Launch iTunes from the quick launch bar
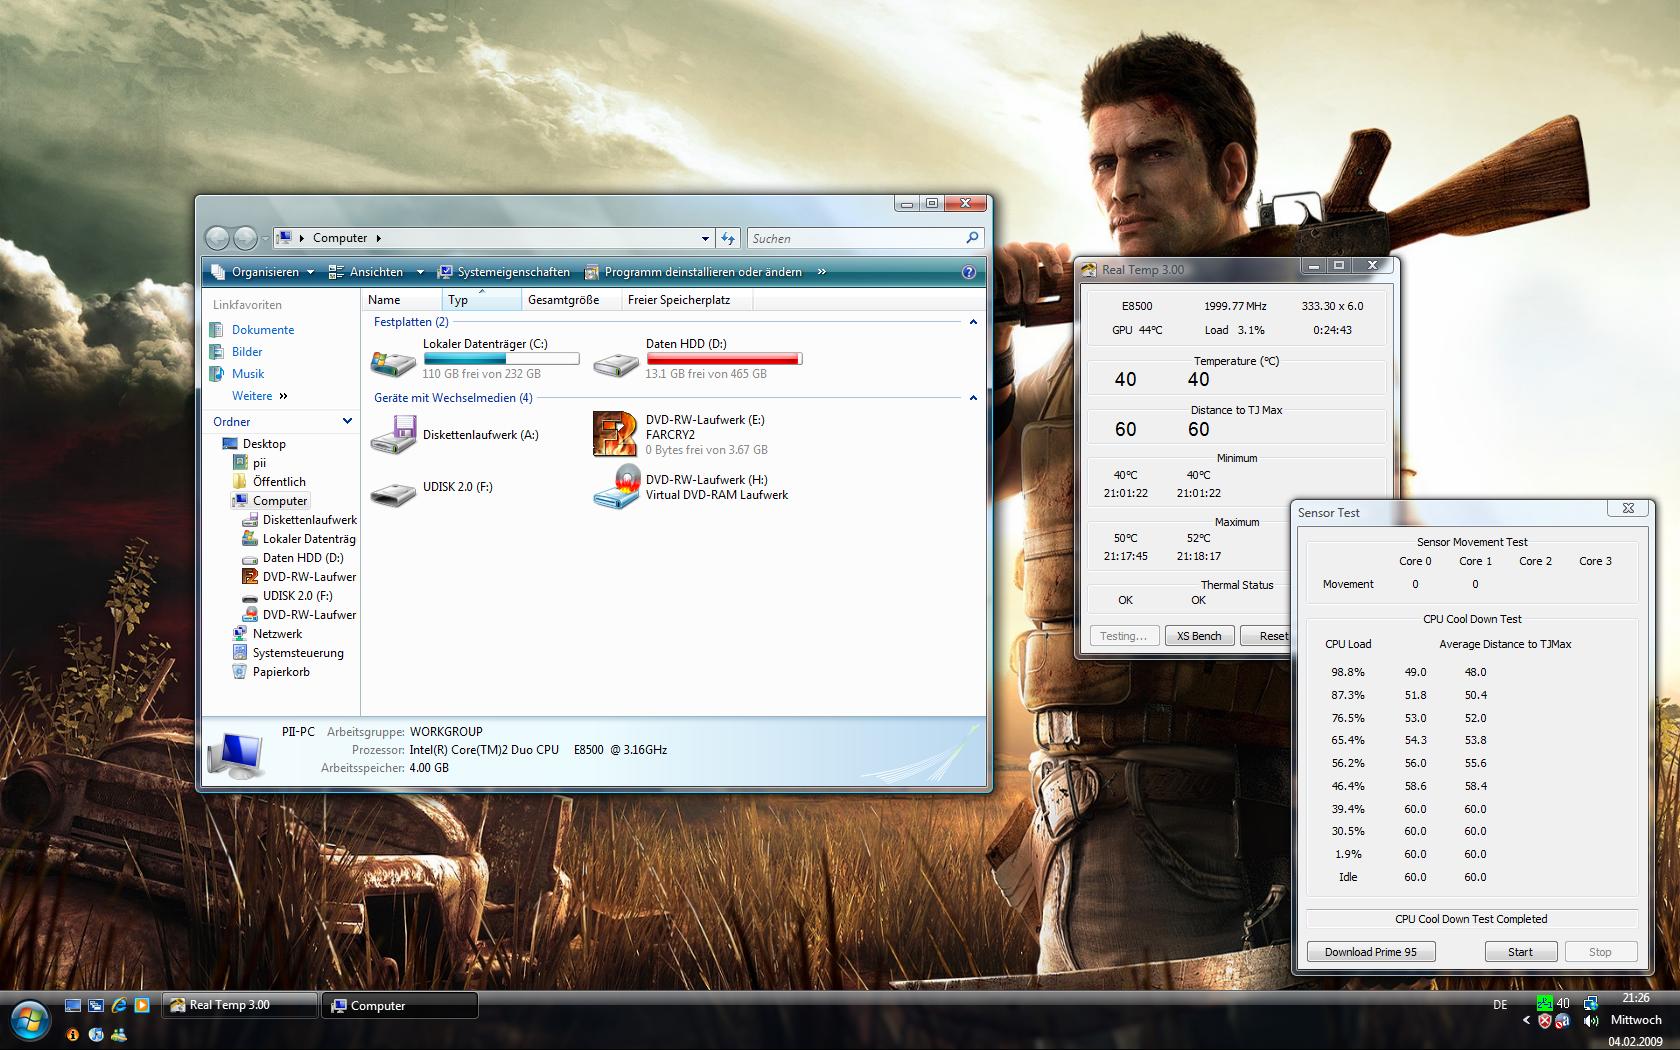The width and height of the screenshot is (1680, 1050). click(96, 1035)
